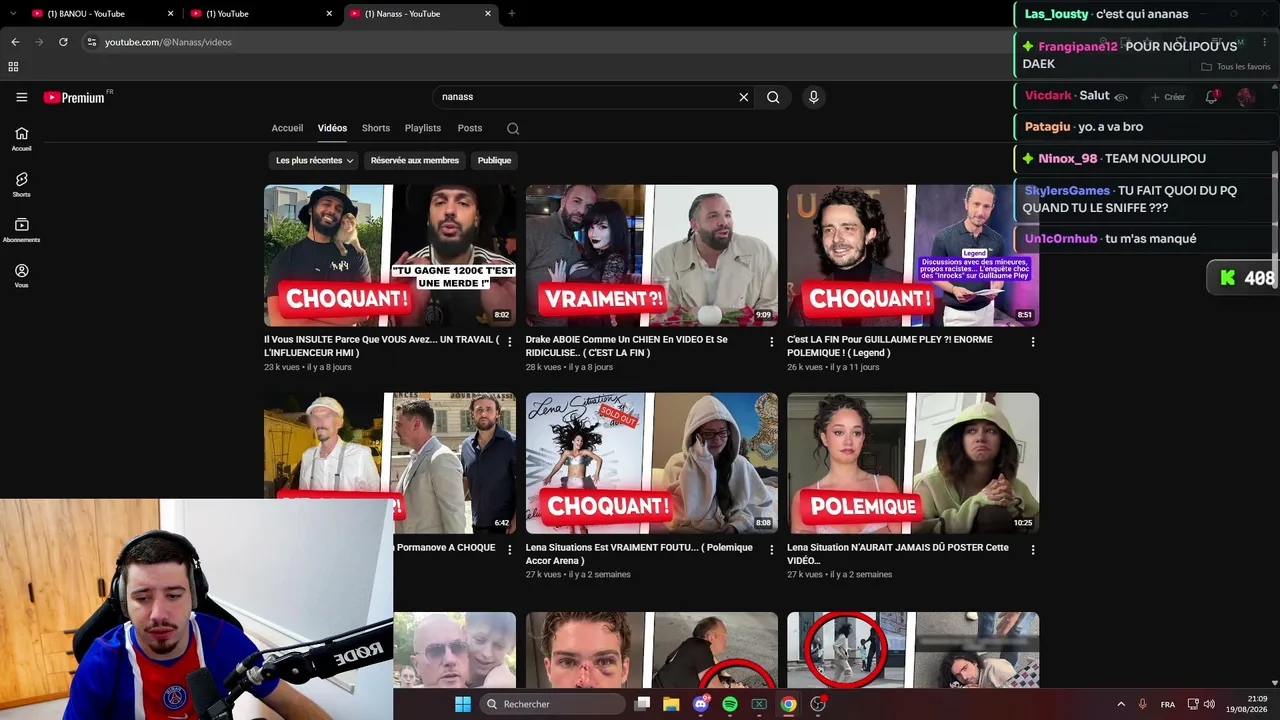Click the Créer button

pos(1167,97)
